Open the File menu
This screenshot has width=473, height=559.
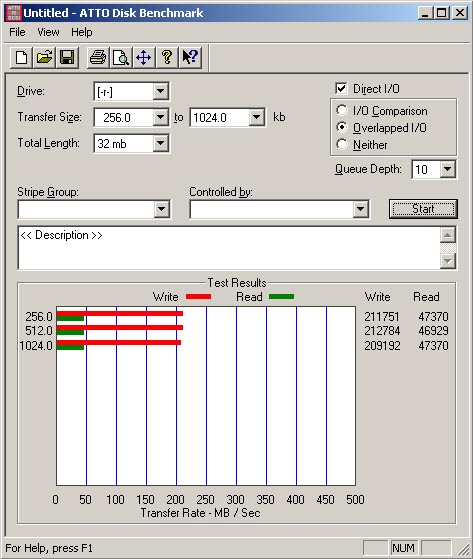coord(17,32)
